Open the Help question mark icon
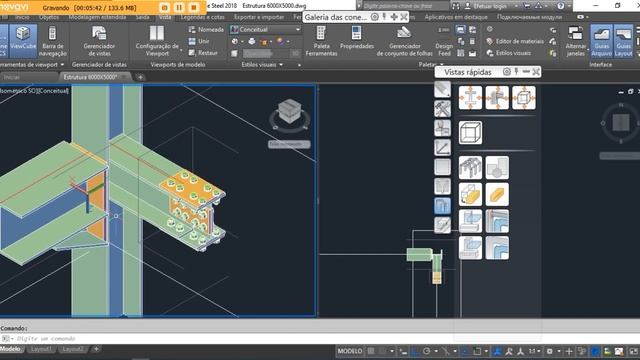This screenshot has height=360, width=640. tap(561, 6)
